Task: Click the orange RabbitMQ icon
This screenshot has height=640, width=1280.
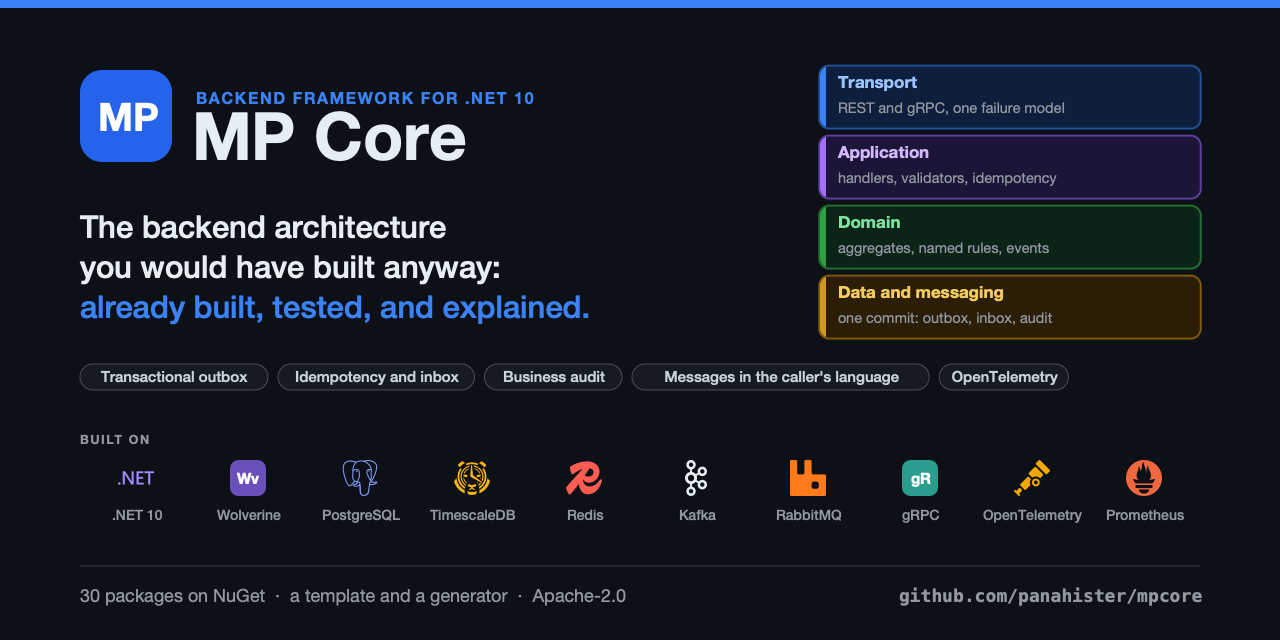Action: pyautogui.click(x=808, y=478)
